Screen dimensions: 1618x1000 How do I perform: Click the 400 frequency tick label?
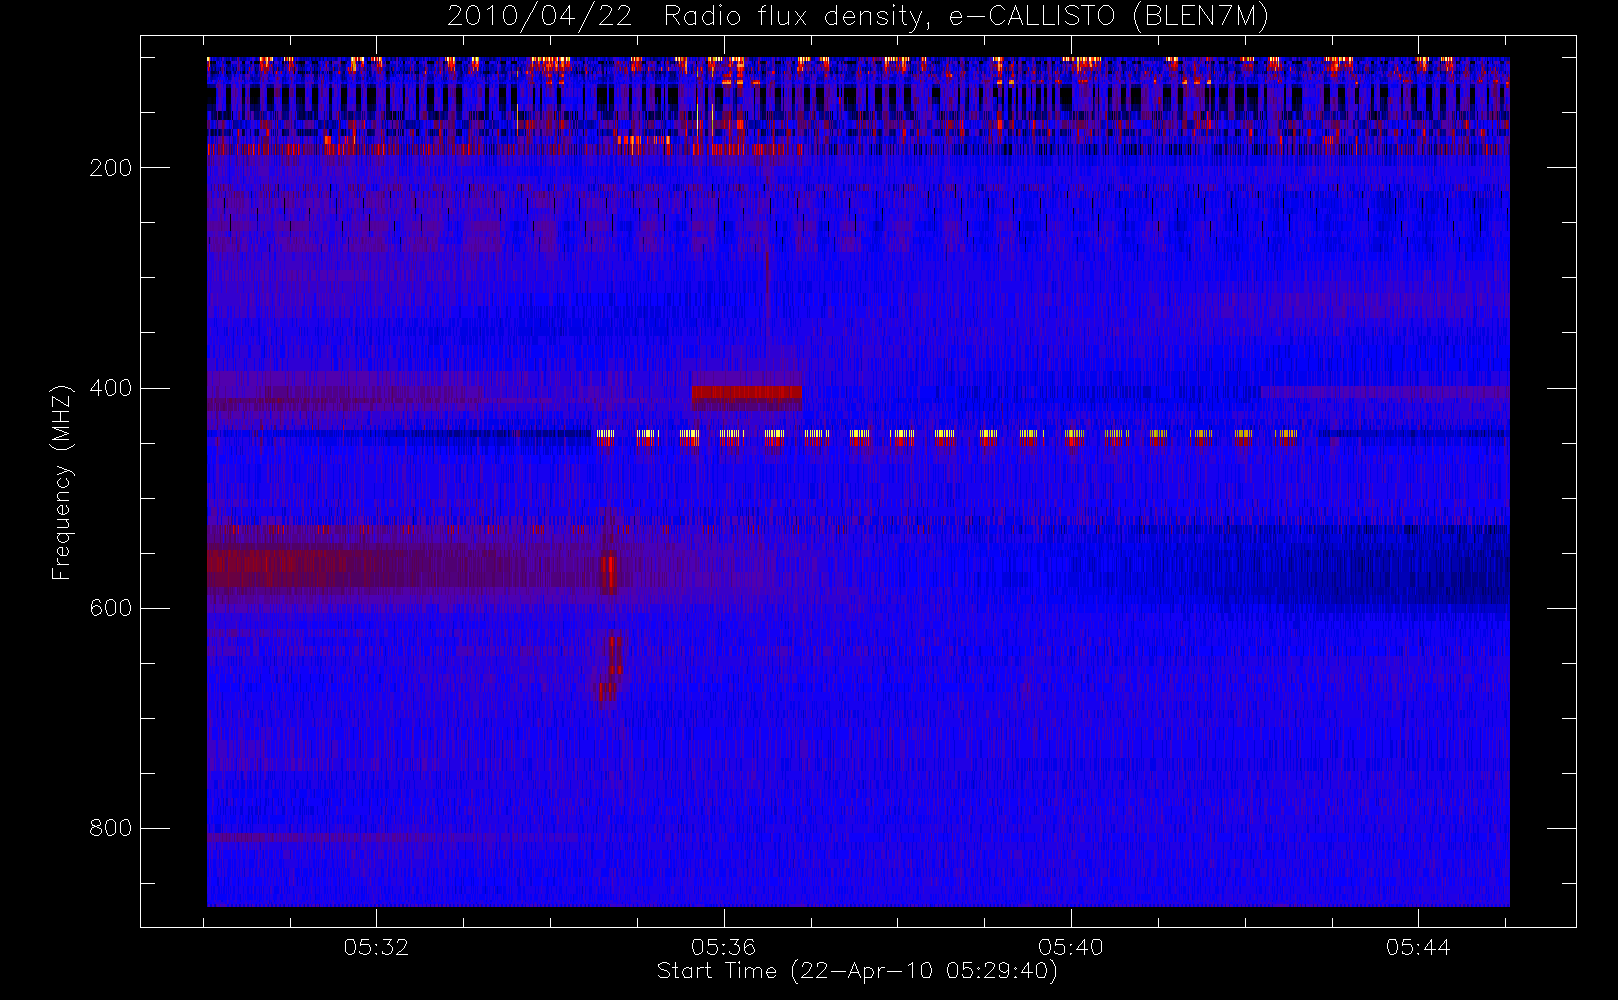tap(110, 388)
